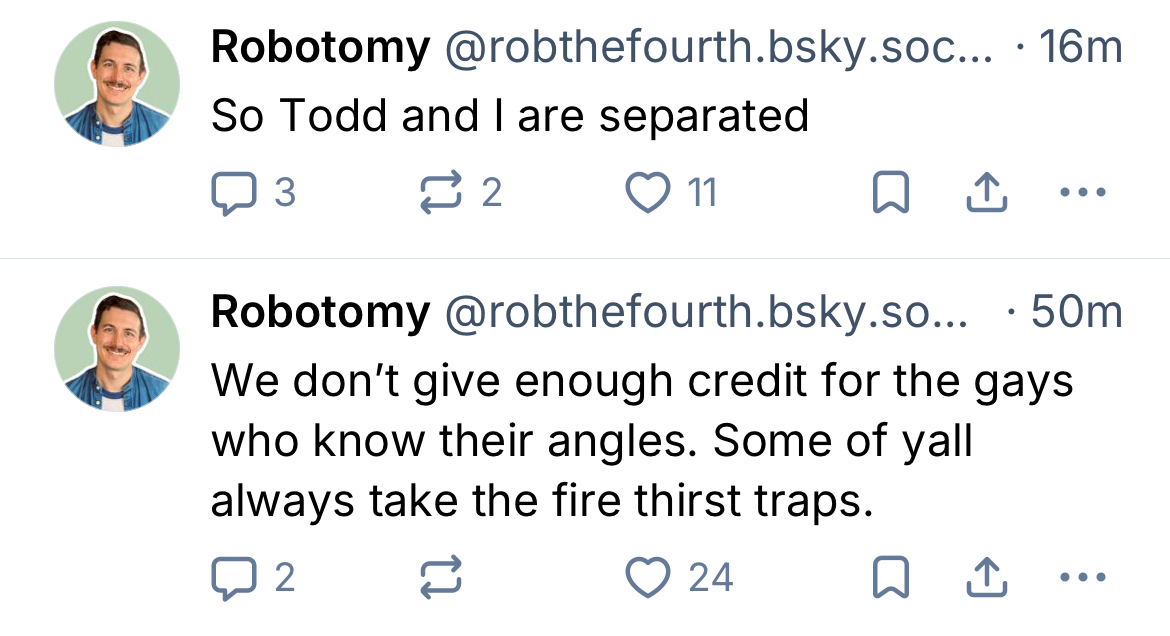Image resolution: width=1170 pixels, height=636 pixels.
Task: Like the "Todd and I are separated" post
Action: pyautogui.click(x=646, y=193)
